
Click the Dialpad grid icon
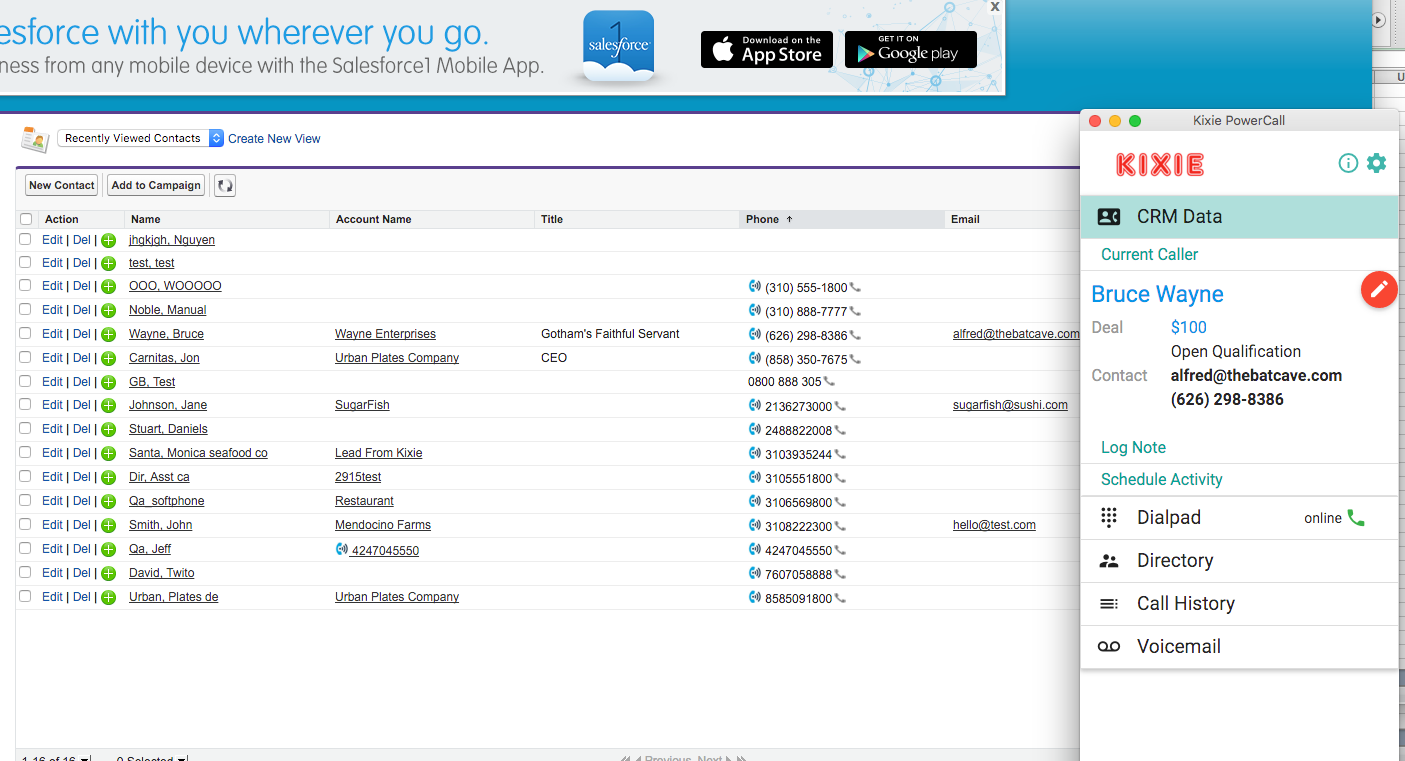point(1108,517)
